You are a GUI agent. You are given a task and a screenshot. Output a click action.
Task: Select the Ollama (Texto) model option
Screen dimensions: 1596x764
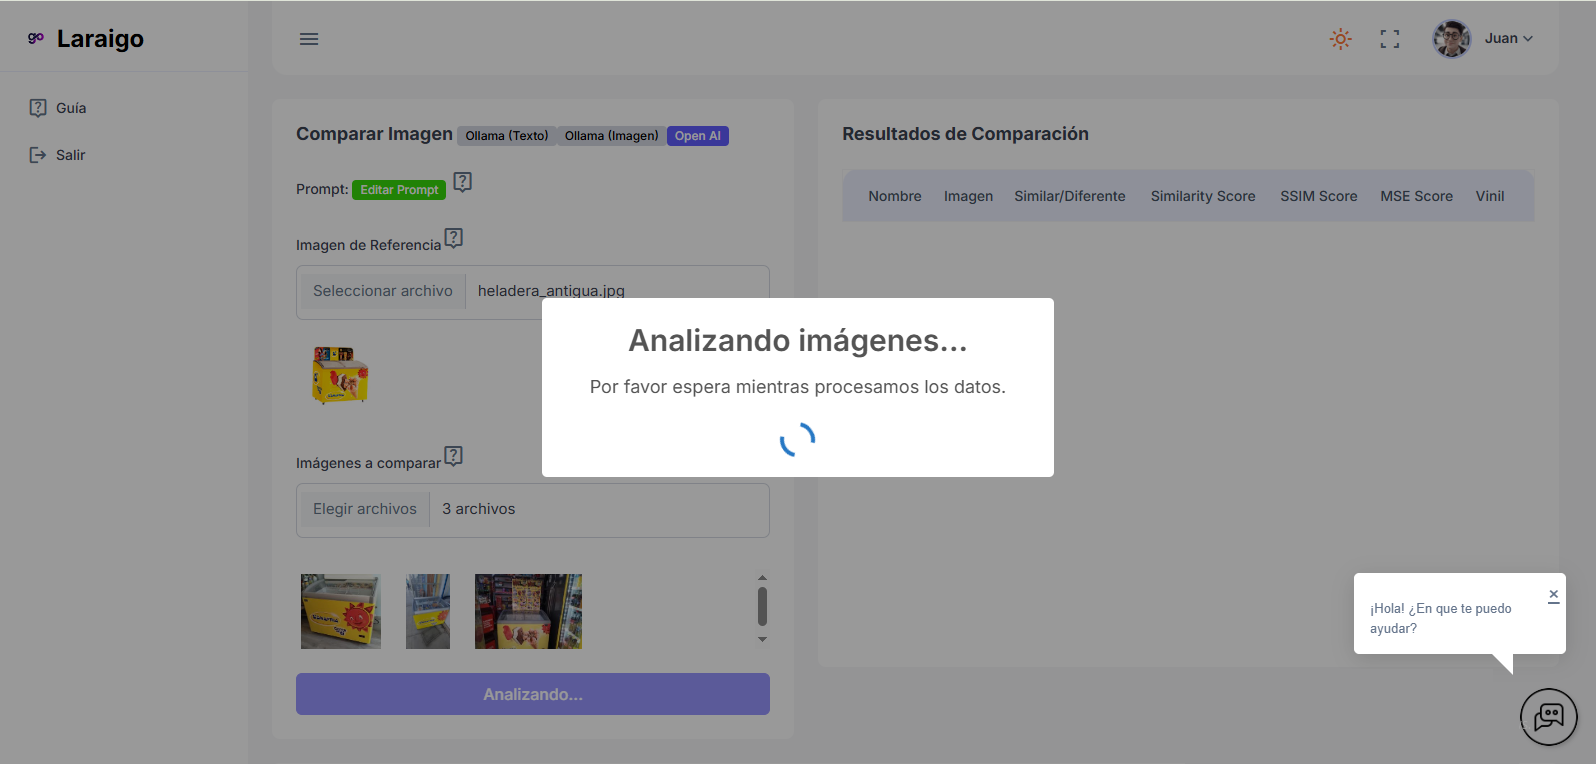coord(507,136)
